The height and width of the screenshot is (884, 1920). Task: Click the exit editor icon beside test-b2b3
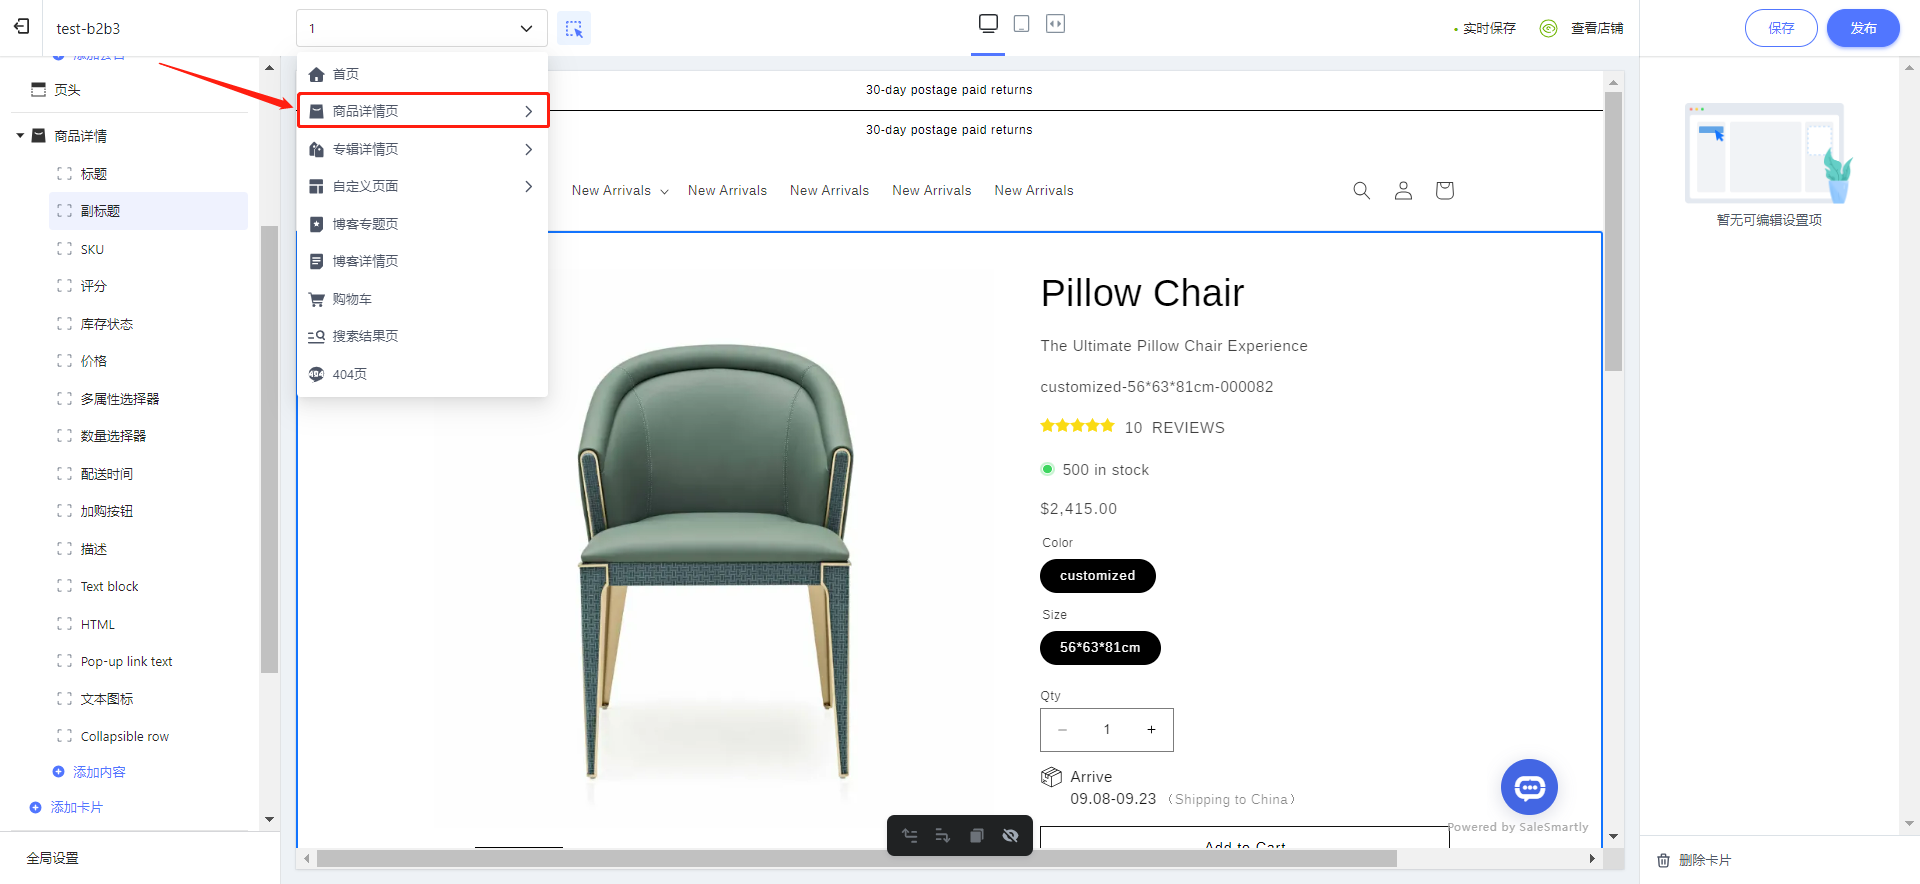(22, 27)
